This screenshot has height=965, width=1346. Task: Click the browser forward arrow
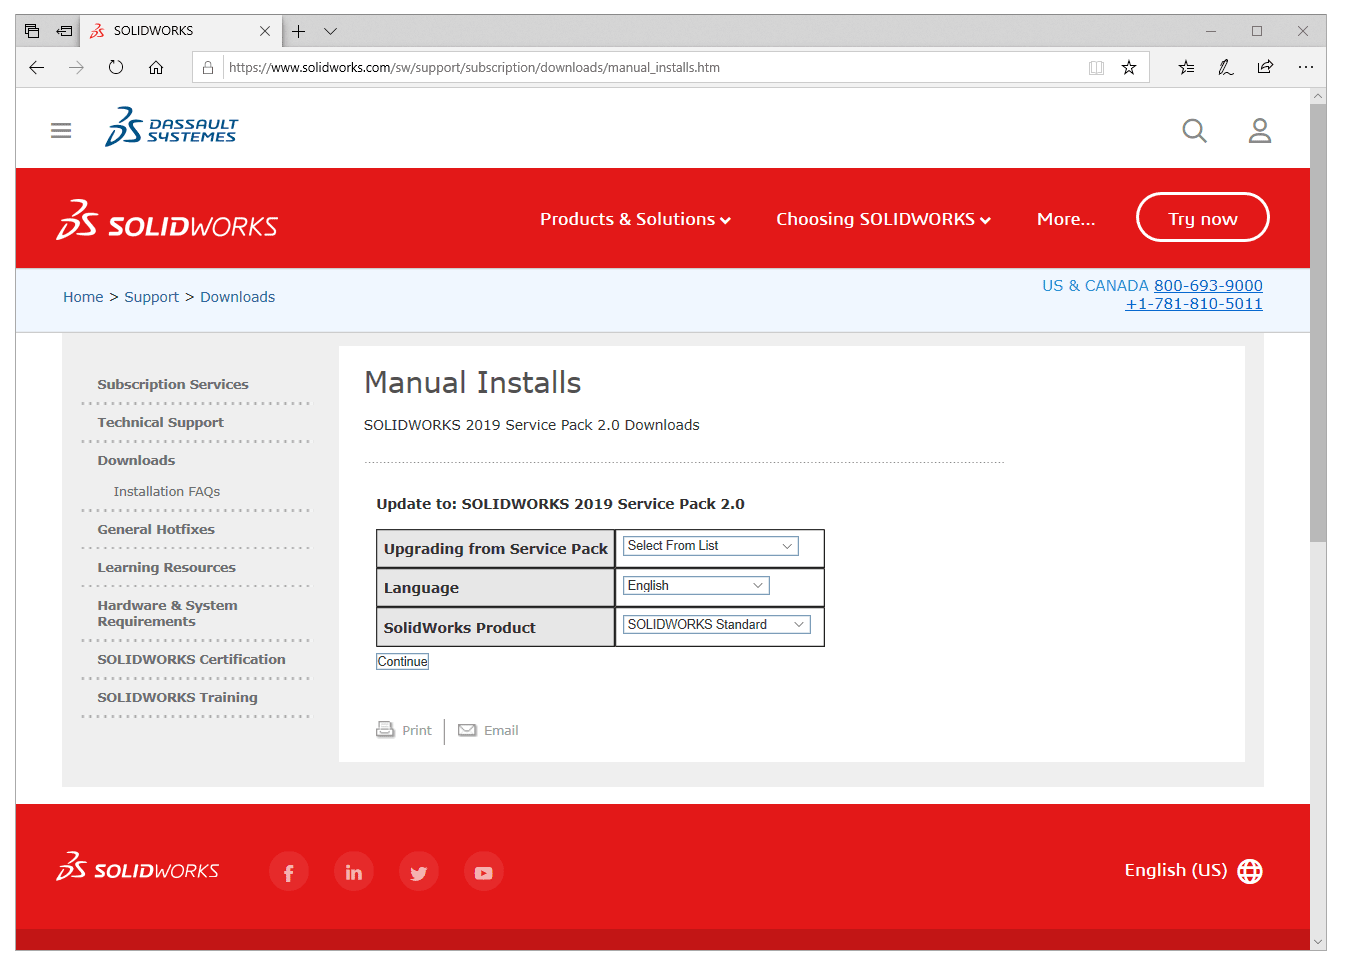pos(76,67)
